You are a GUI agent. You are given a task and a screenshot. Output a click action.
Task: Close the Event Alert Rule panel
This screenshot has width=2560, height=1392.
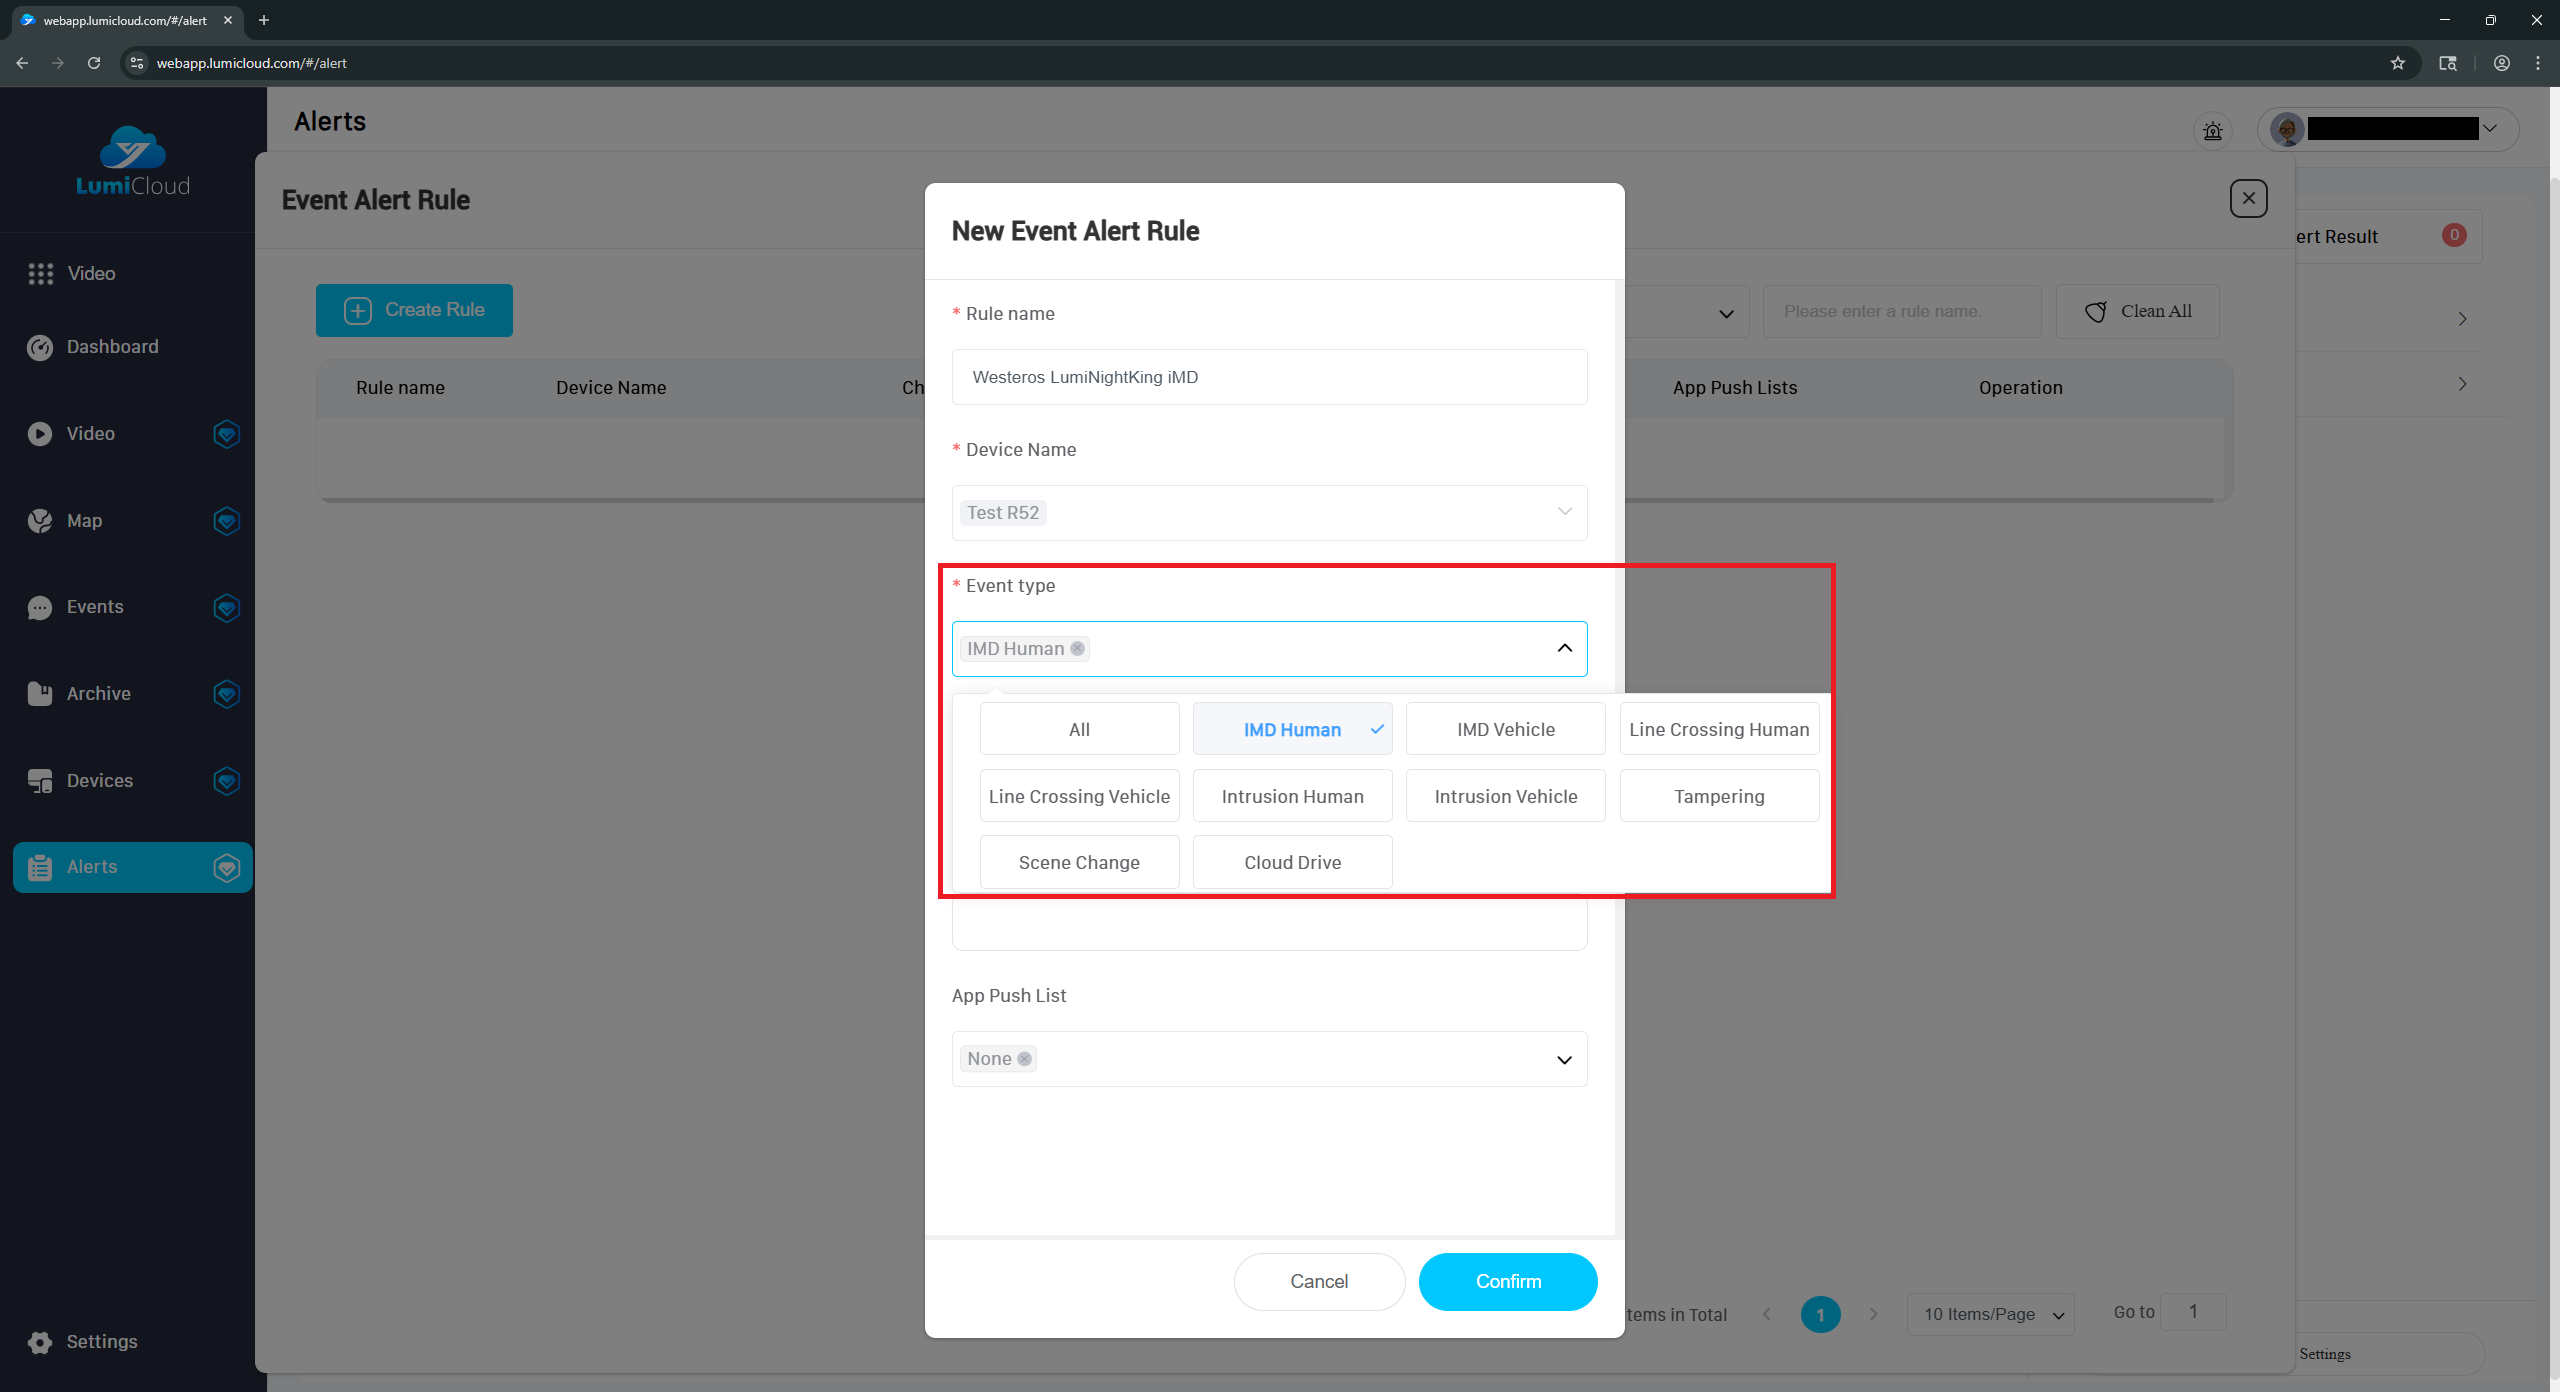pyautogui.click(x=2248, y=198)
